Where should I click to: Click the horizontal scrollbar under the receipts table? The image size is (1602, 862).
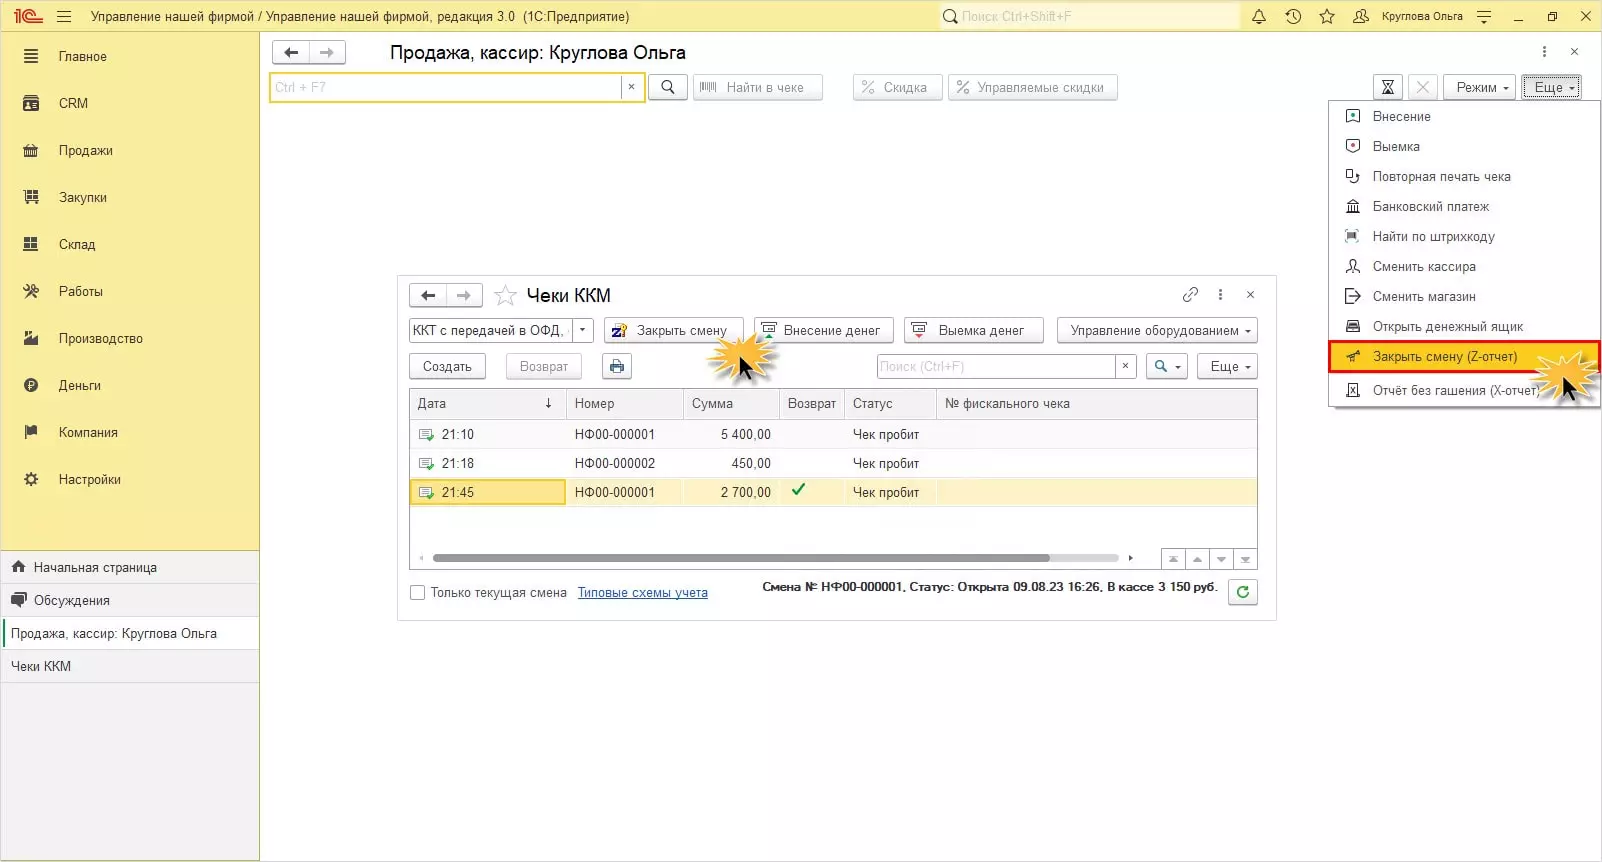tap(740, 558)
